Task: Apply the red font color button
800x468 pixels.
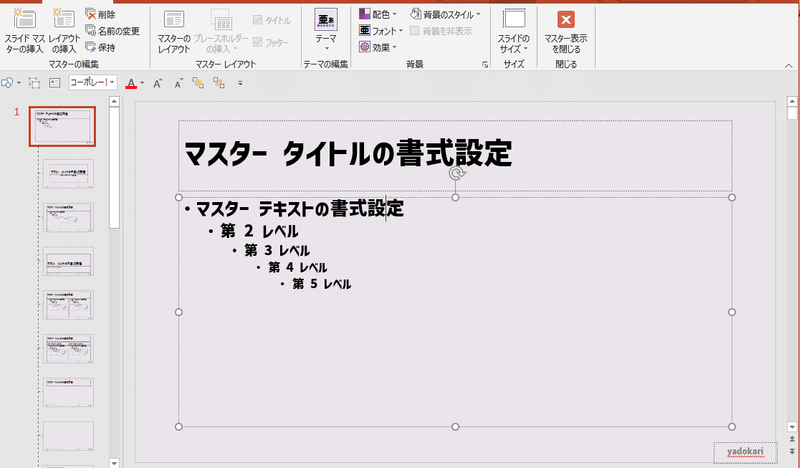Action: [x=131, y=83]
